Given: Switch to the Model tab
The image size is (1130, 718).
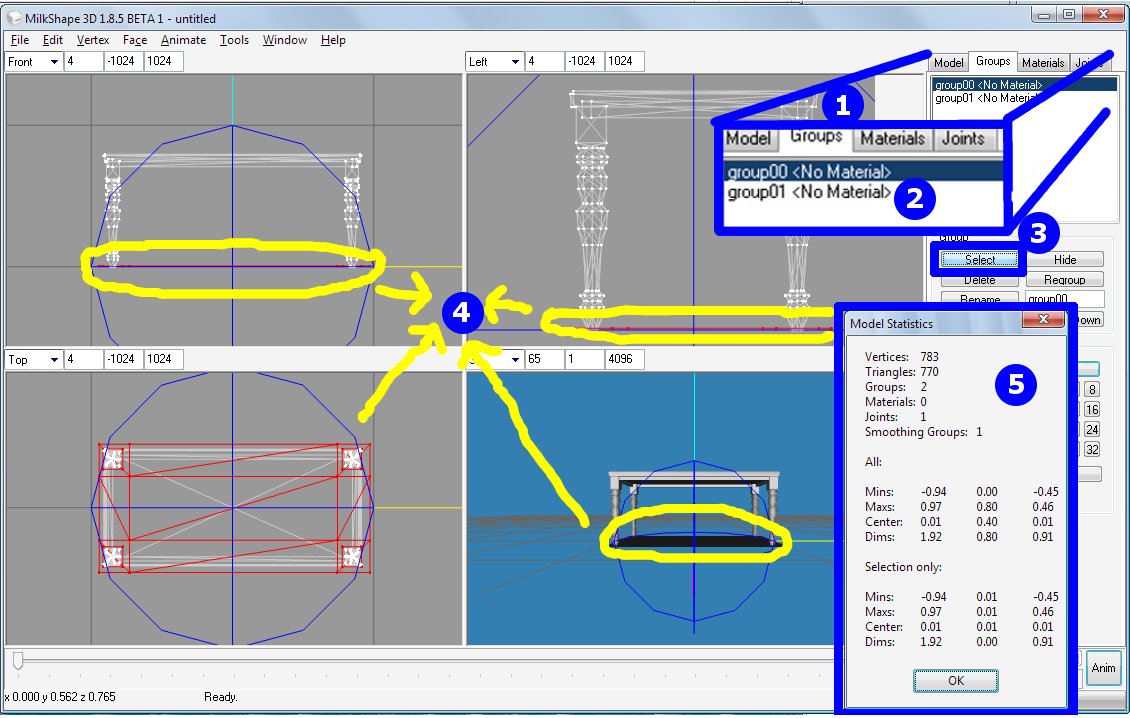Looking at the screenshot, I should tap(948, 62).
